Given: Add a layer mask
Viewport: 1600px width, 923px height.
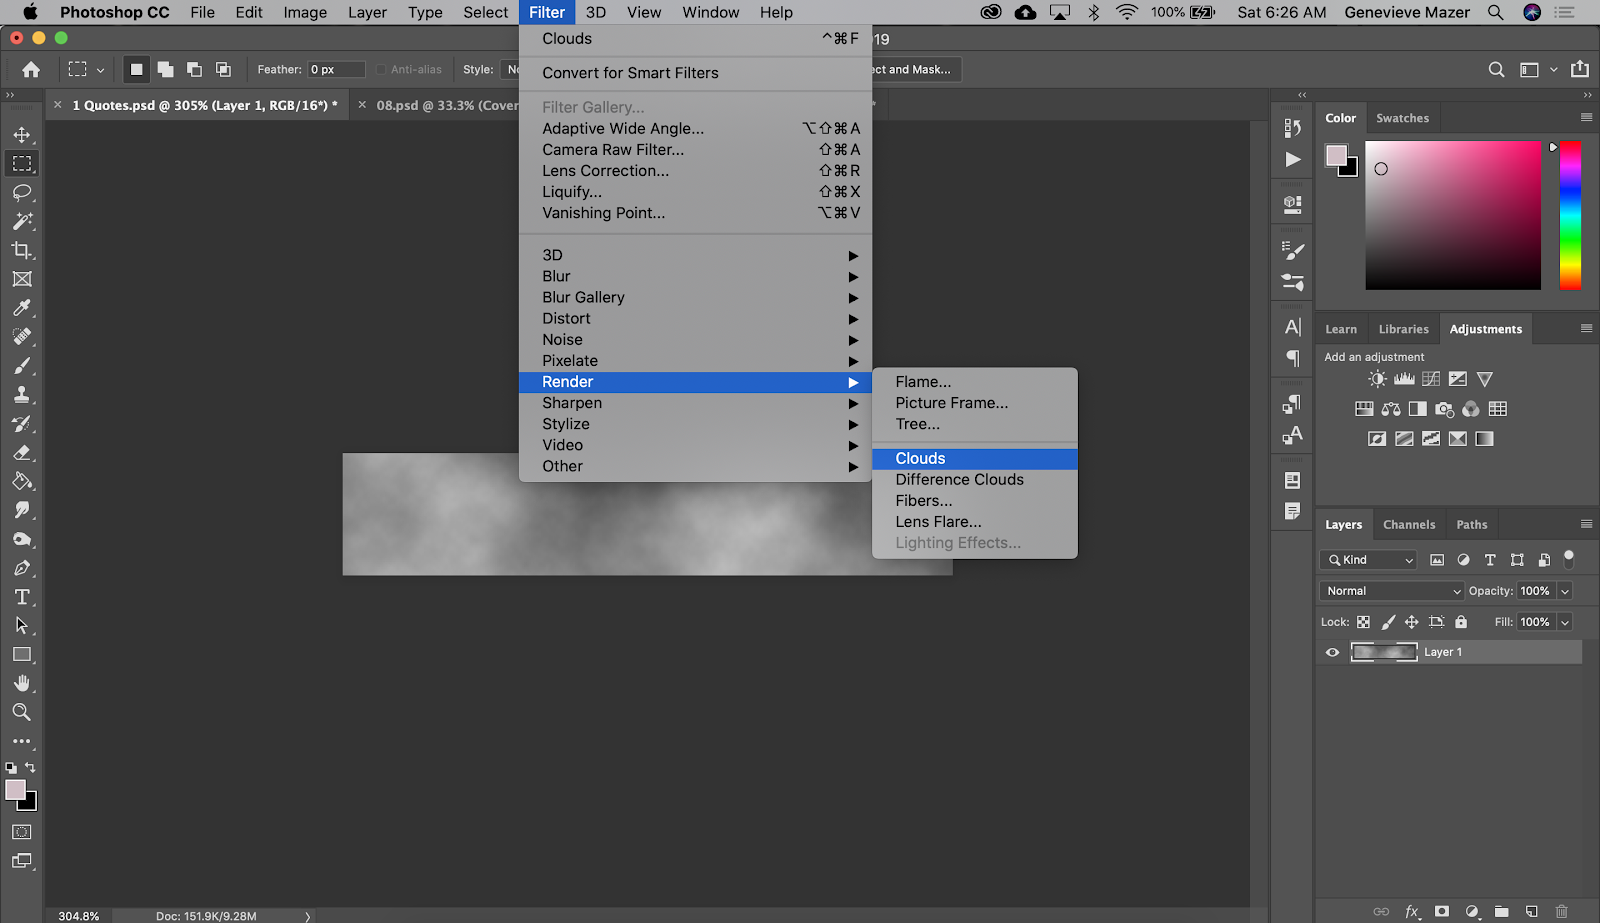Looking at the screenshot, I should [1442, 911].
